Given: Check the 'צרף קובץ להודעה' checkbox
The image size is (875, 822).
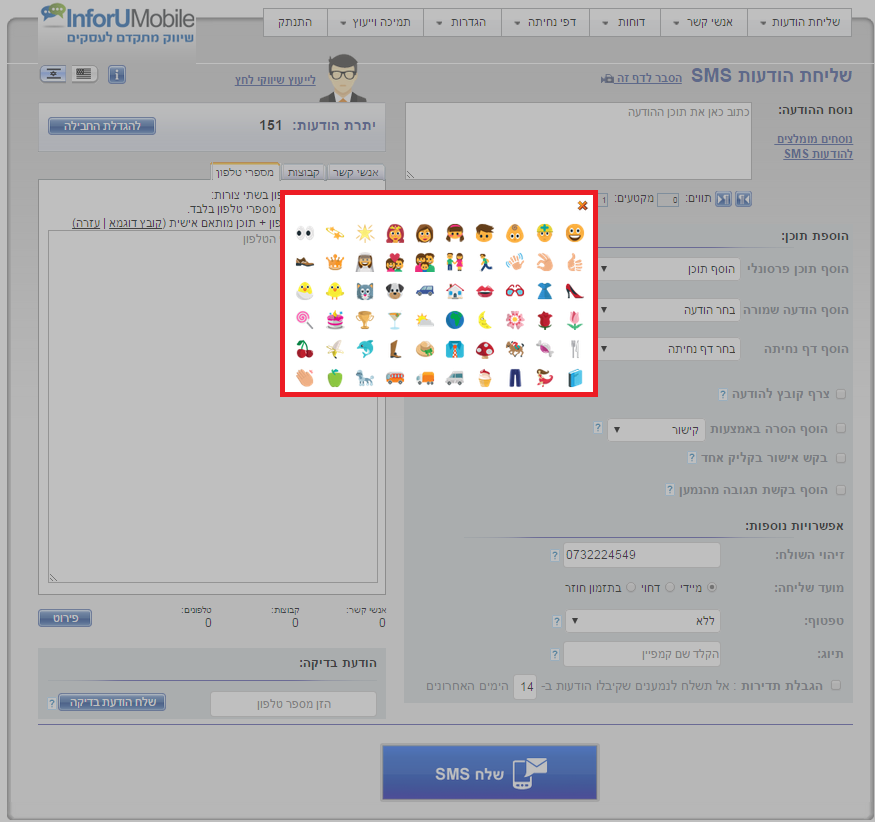Looking at the screenshot, I should 841,395.
